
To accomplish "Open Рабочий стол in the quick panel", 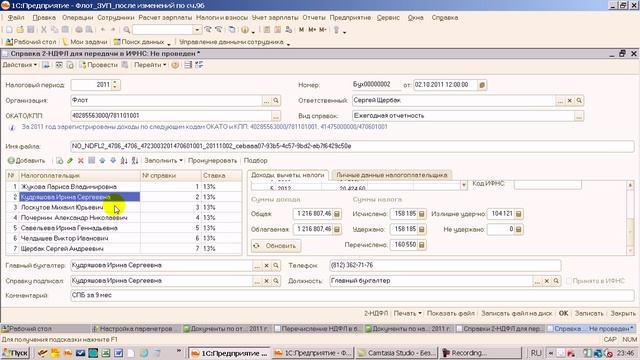I will click(x=31, y=42).
